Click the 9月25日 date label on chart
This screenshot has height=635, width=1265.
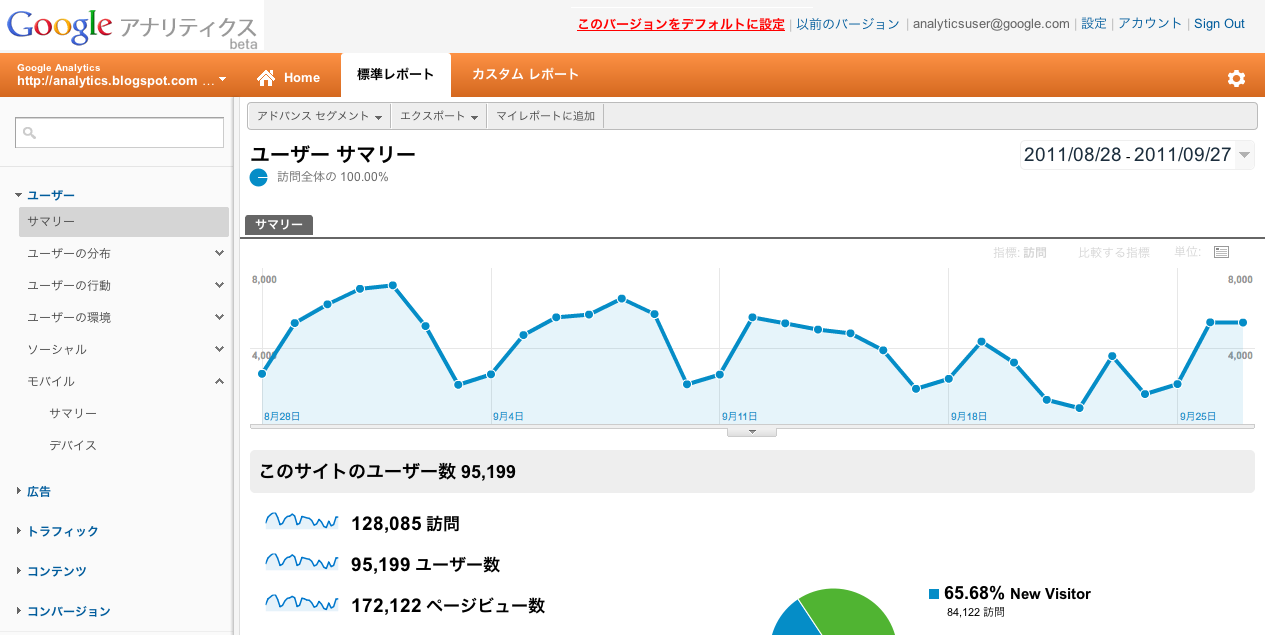(1197, 415)
